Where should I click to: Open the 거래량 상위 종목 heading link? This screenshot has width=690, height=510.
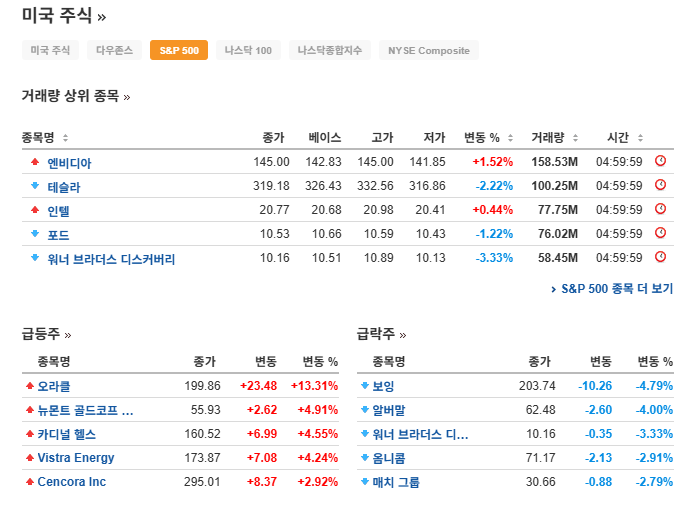point(76,95)
